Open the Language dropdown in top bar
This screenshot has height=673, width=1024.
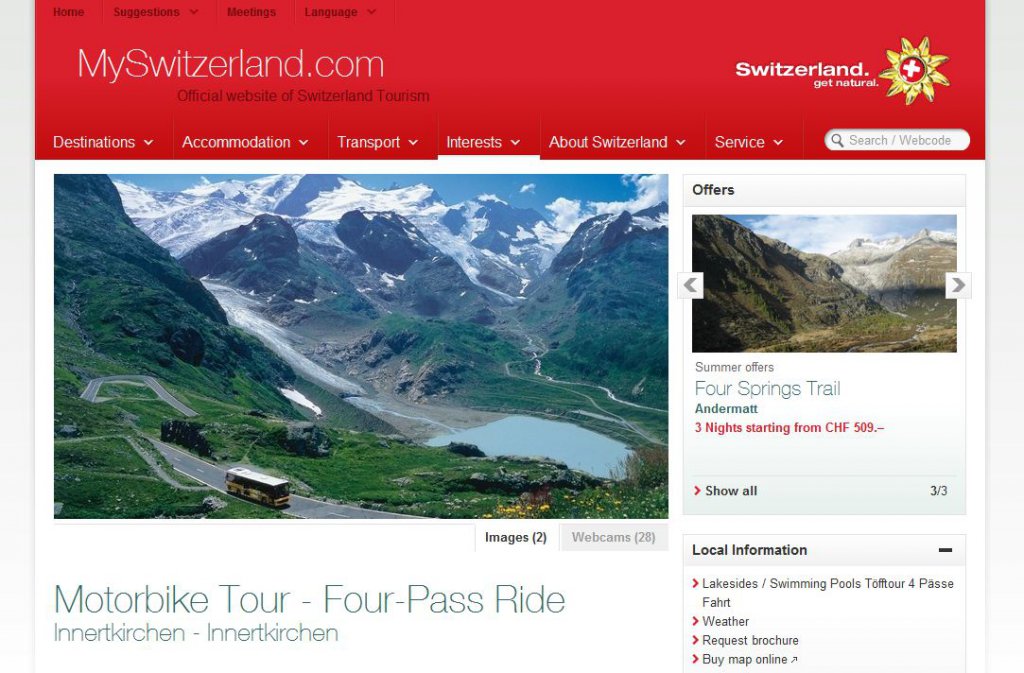[340, 12]
